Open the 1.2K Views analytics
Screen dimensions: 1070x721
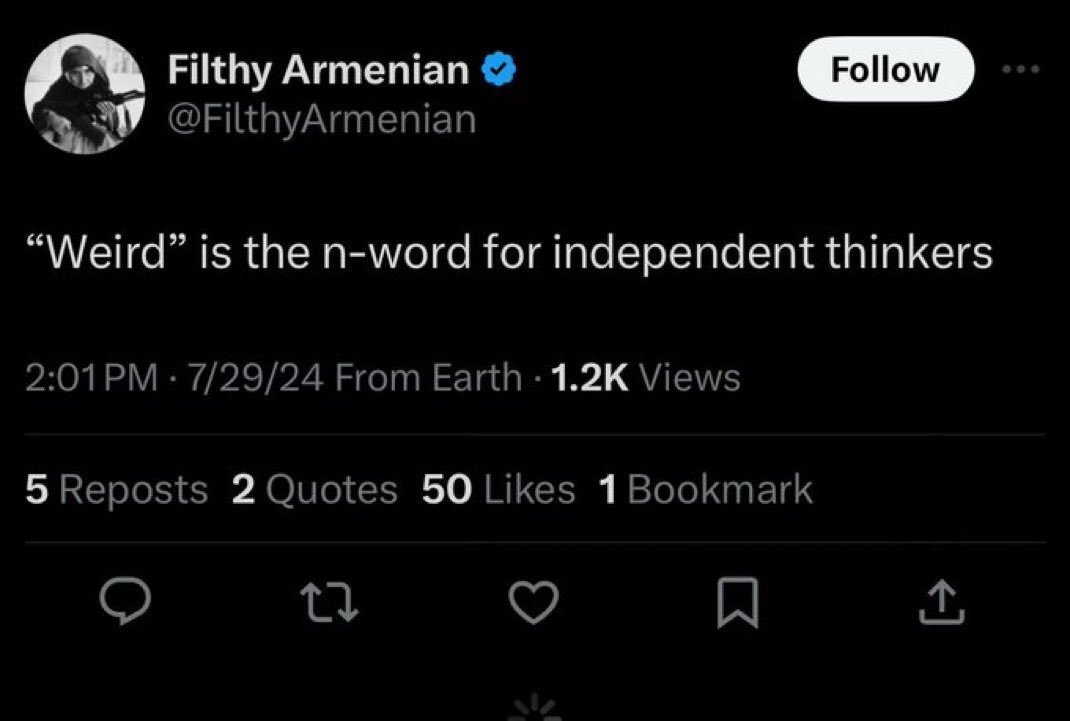click(640, 378)
